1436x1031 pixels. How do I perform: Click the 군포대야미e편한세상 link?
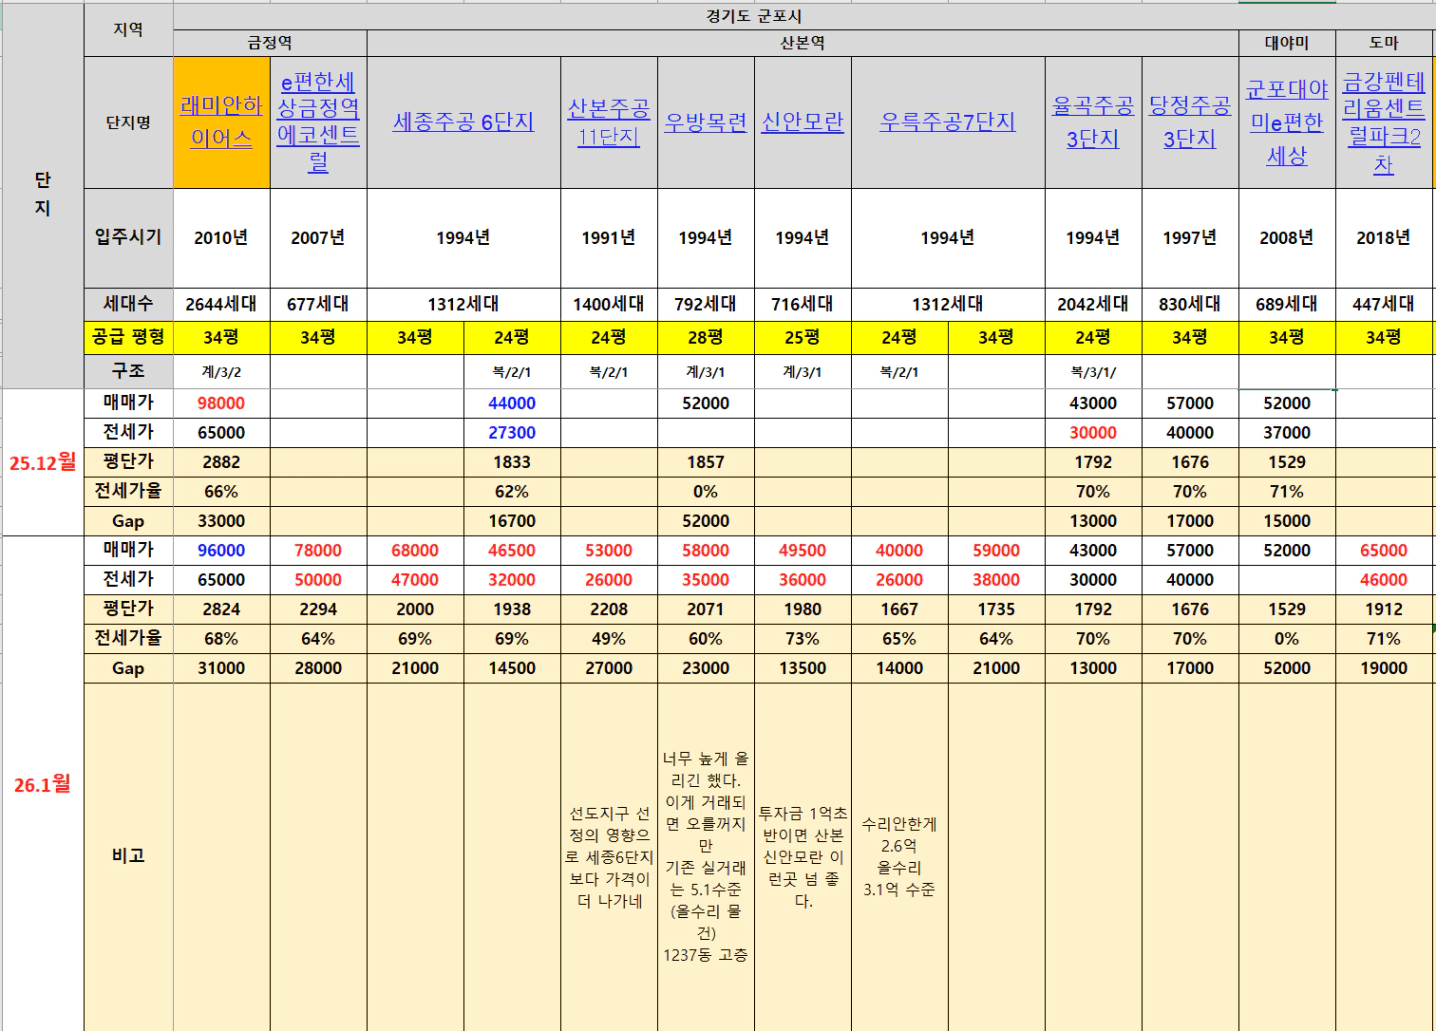tap(1286, 122)
